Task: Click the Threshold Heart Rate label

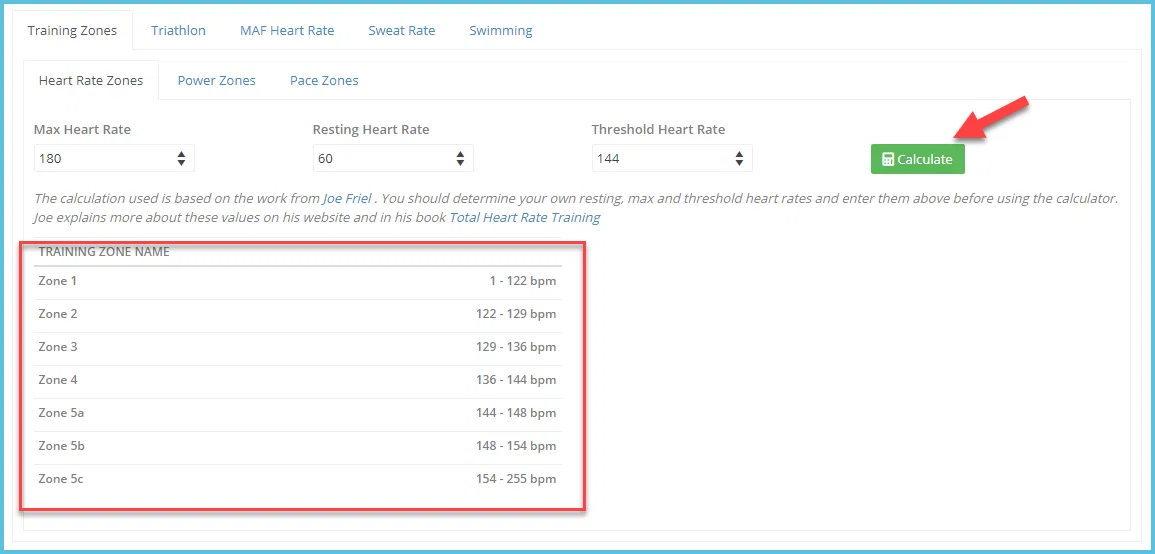Action: [659, 130]
